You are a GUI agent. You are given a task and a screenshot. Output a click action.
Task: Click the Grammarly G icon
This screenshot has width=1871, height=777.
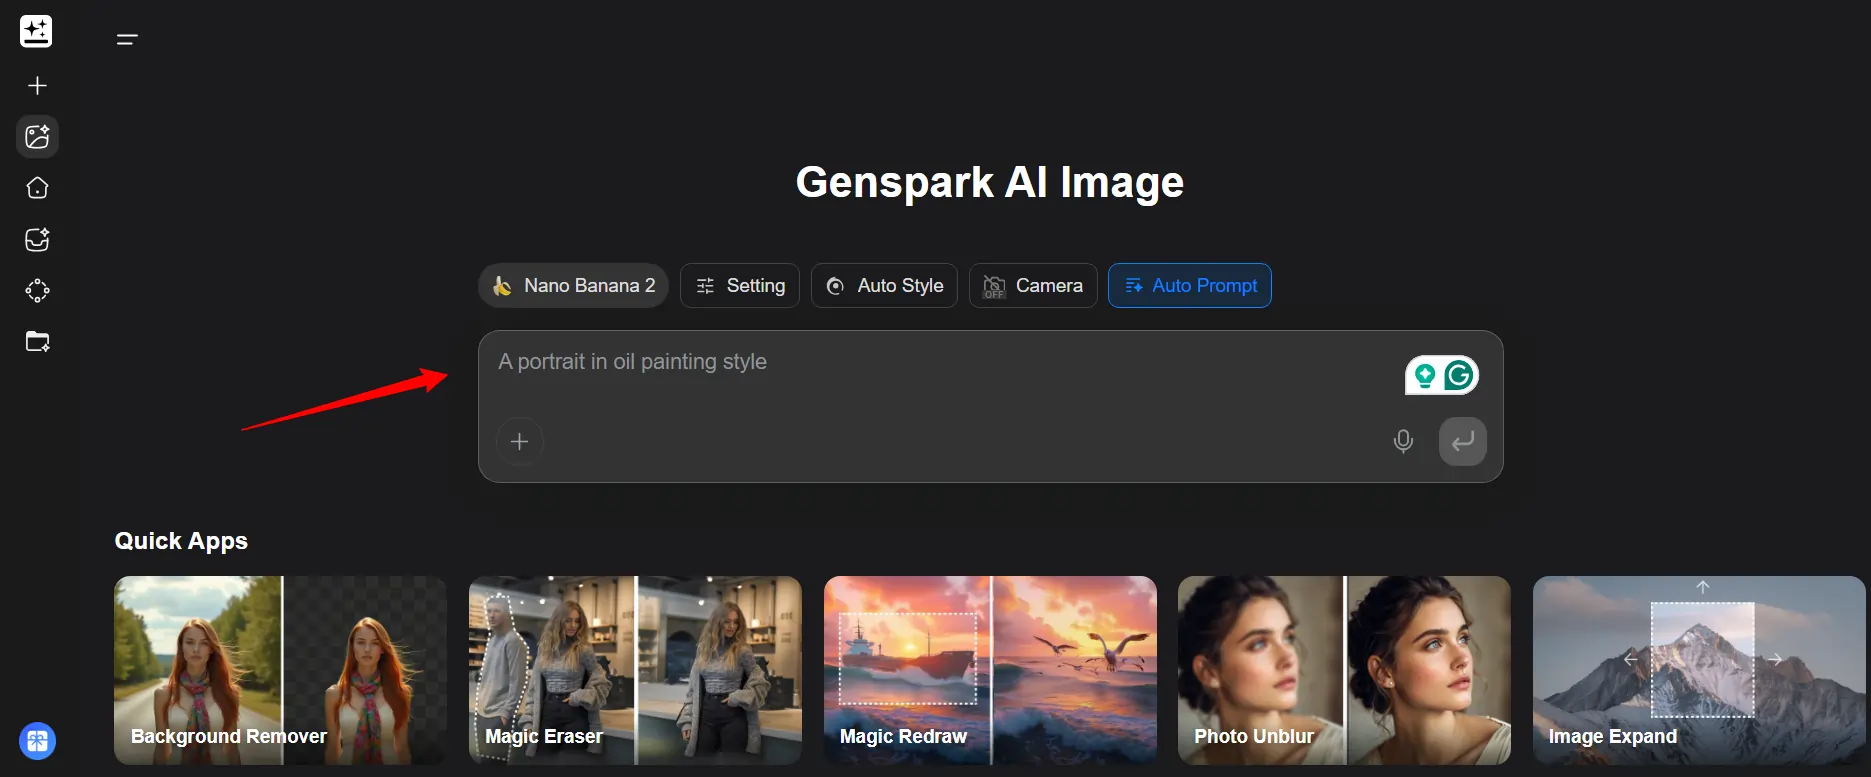pyautogui.click(x=1459, y=376)
